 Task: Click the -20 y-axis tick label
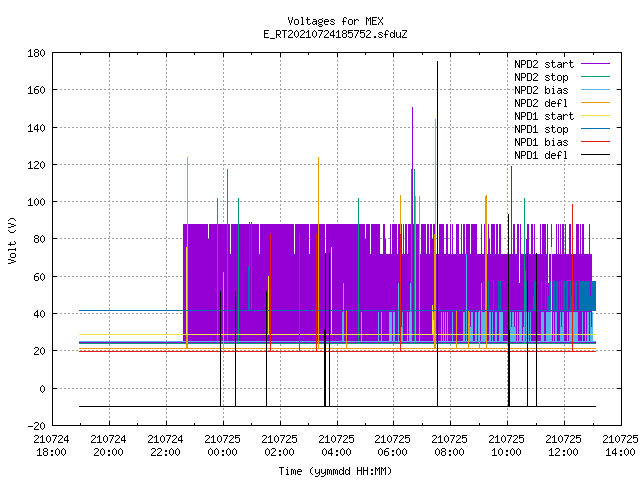click(36, 426)
